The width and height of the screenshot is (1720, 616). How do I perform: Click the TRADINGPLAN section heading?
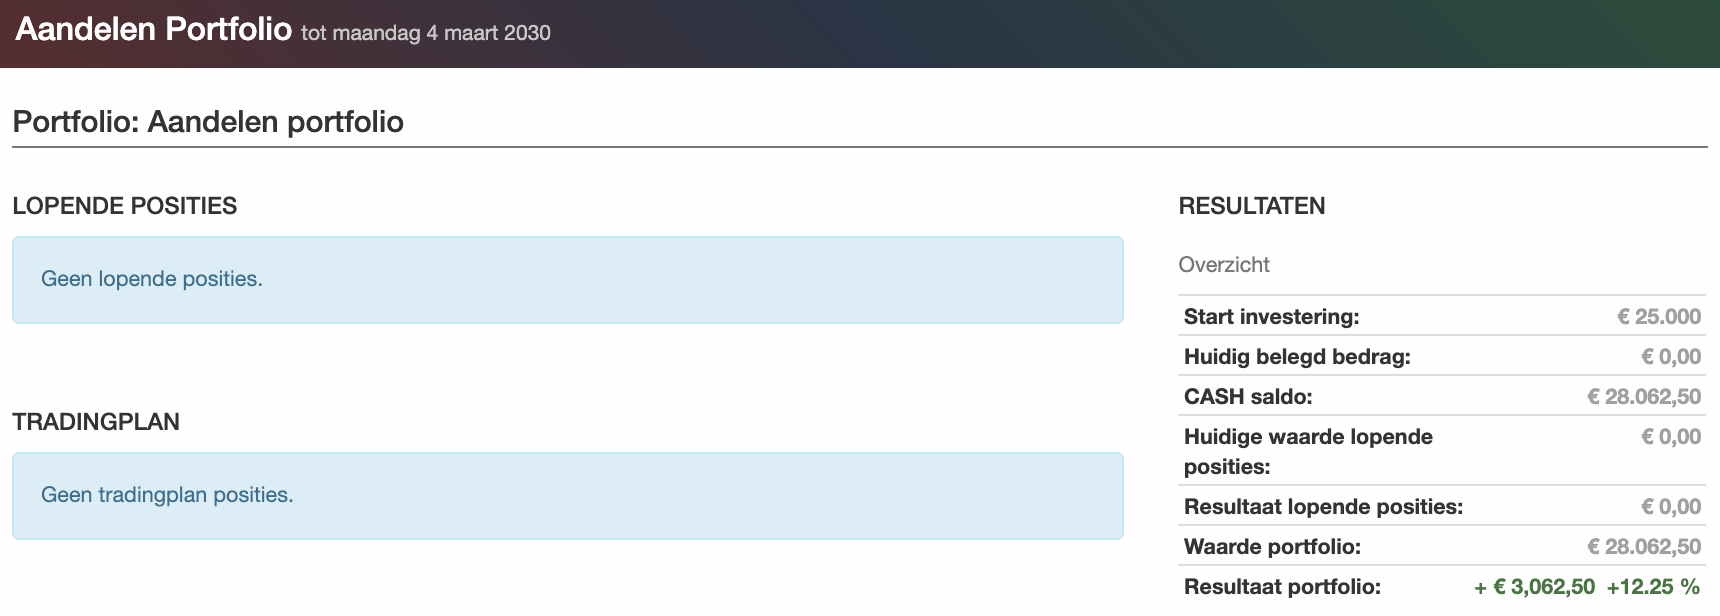pos(96,422)
